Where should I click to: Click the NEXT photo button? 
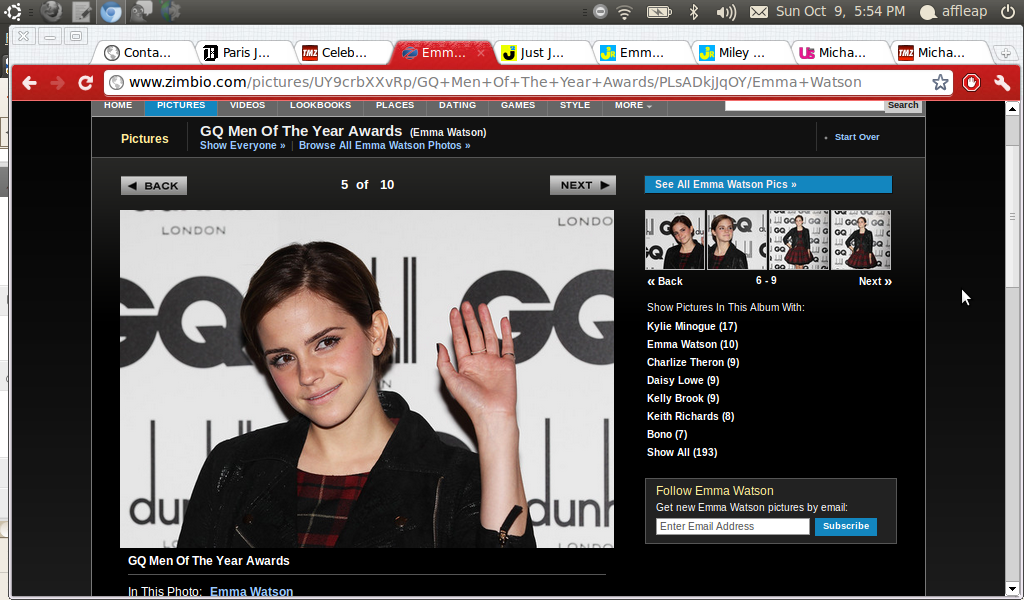click(583, 185)
